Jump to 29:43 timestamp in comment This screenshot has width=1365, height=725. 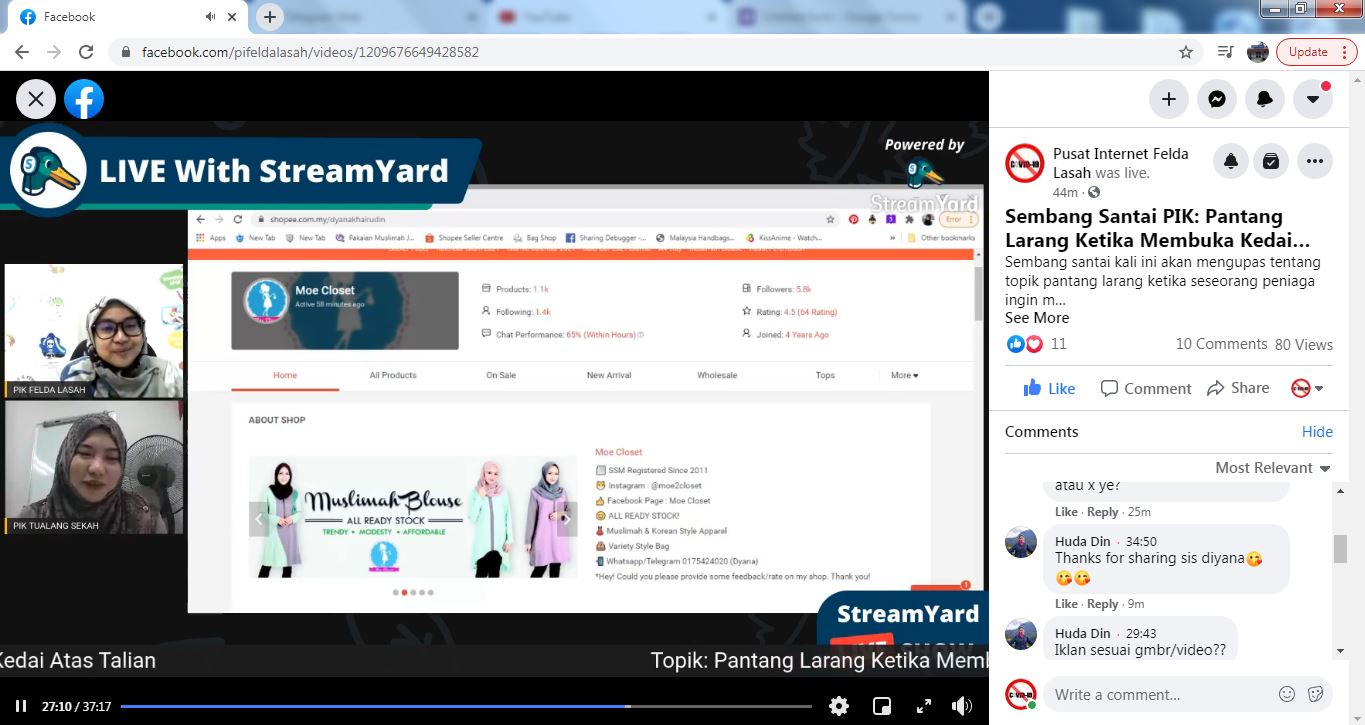tap(1141, 634)
